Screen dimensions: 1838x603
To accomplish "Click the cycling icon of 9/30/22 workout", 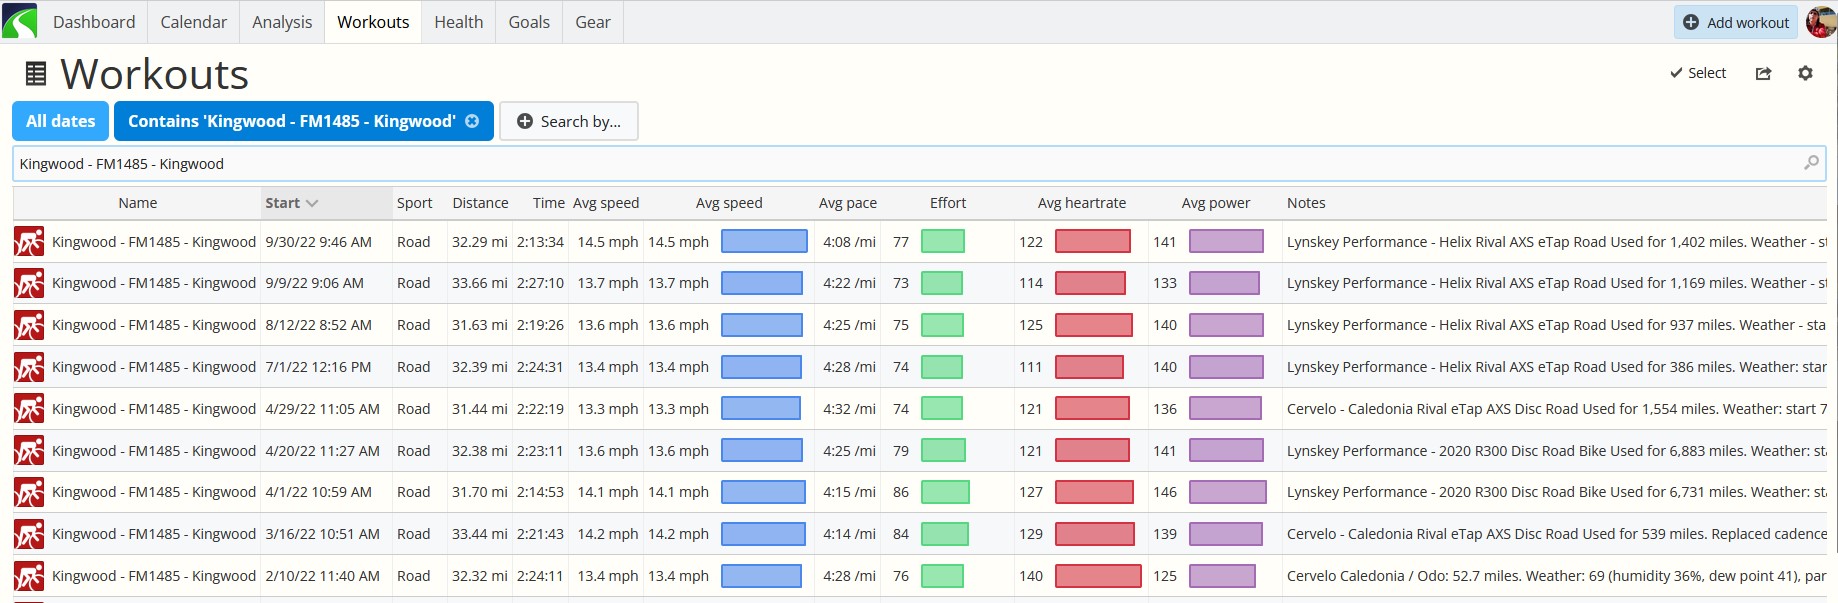I will [29, 242].
